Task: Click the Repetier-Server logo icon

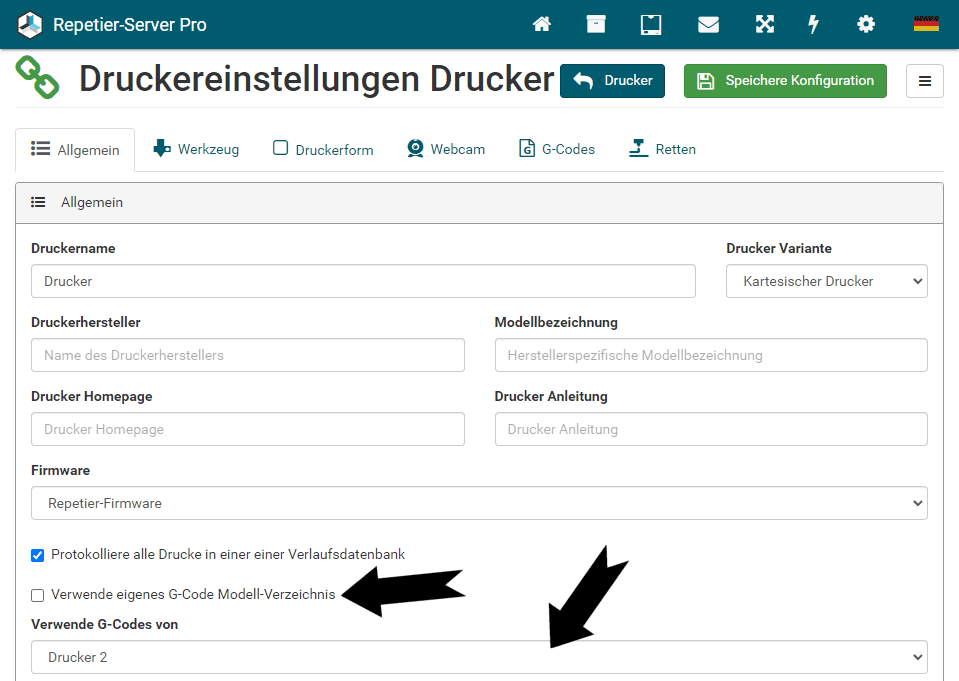Action: (29, 25)
